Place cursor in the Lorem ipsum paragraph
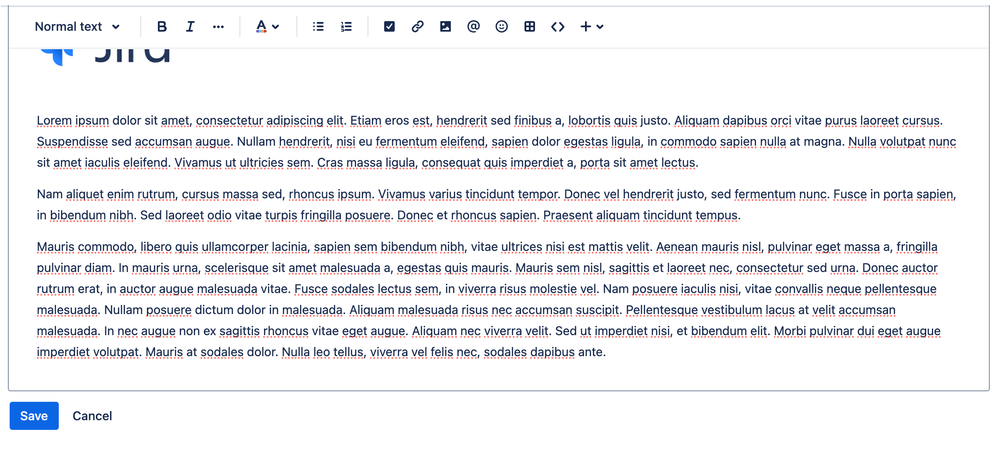999x458 pixels. [x=497, y=141]
